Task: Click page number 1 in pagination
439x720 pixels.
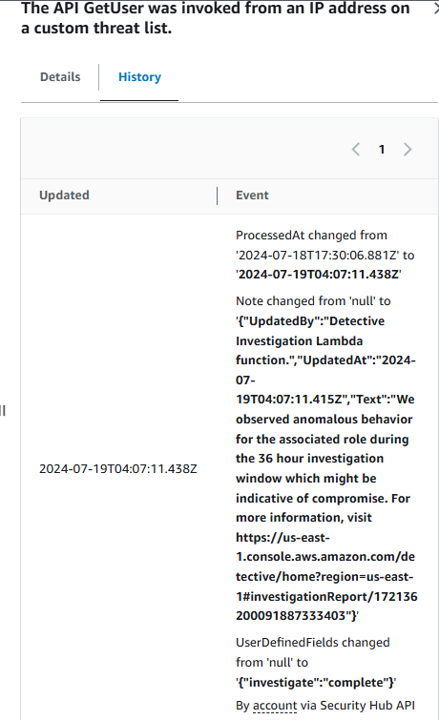Action: pos(382,149)
